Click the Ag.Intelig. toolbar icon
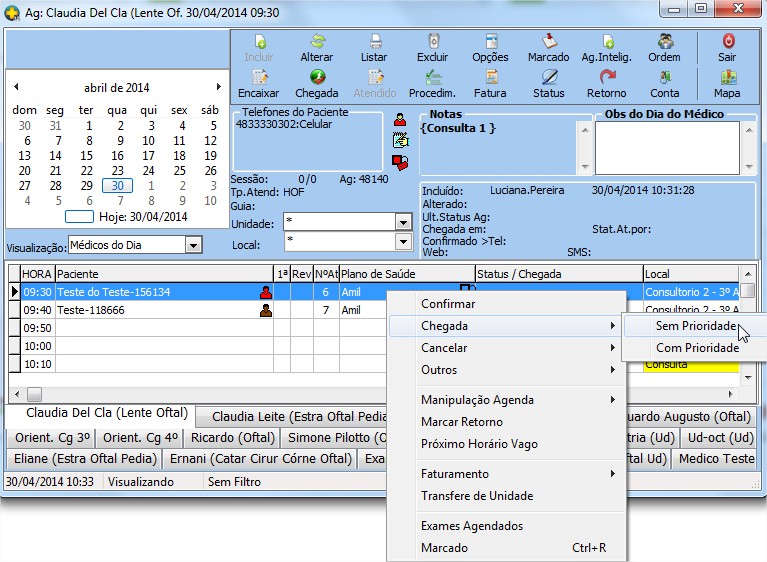The image size is (767, 562). click(606, 43)
